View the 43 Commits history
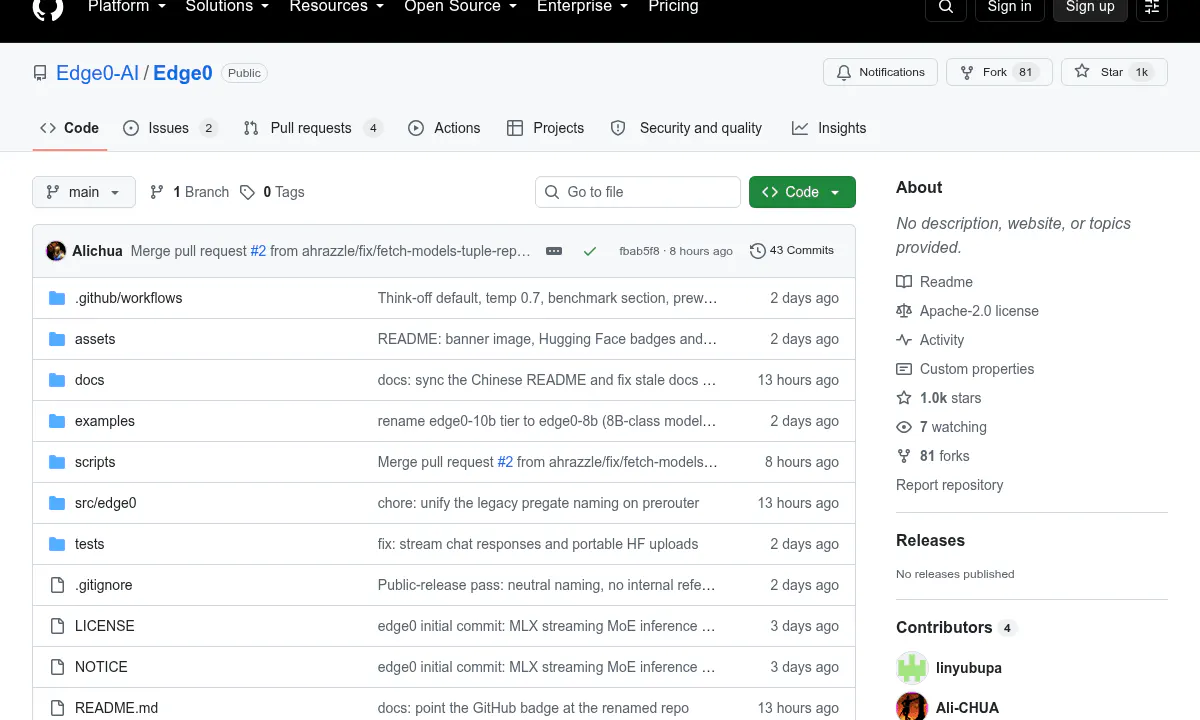Image resolution: width=1200 pixels, height=720 pixels. 792,251
